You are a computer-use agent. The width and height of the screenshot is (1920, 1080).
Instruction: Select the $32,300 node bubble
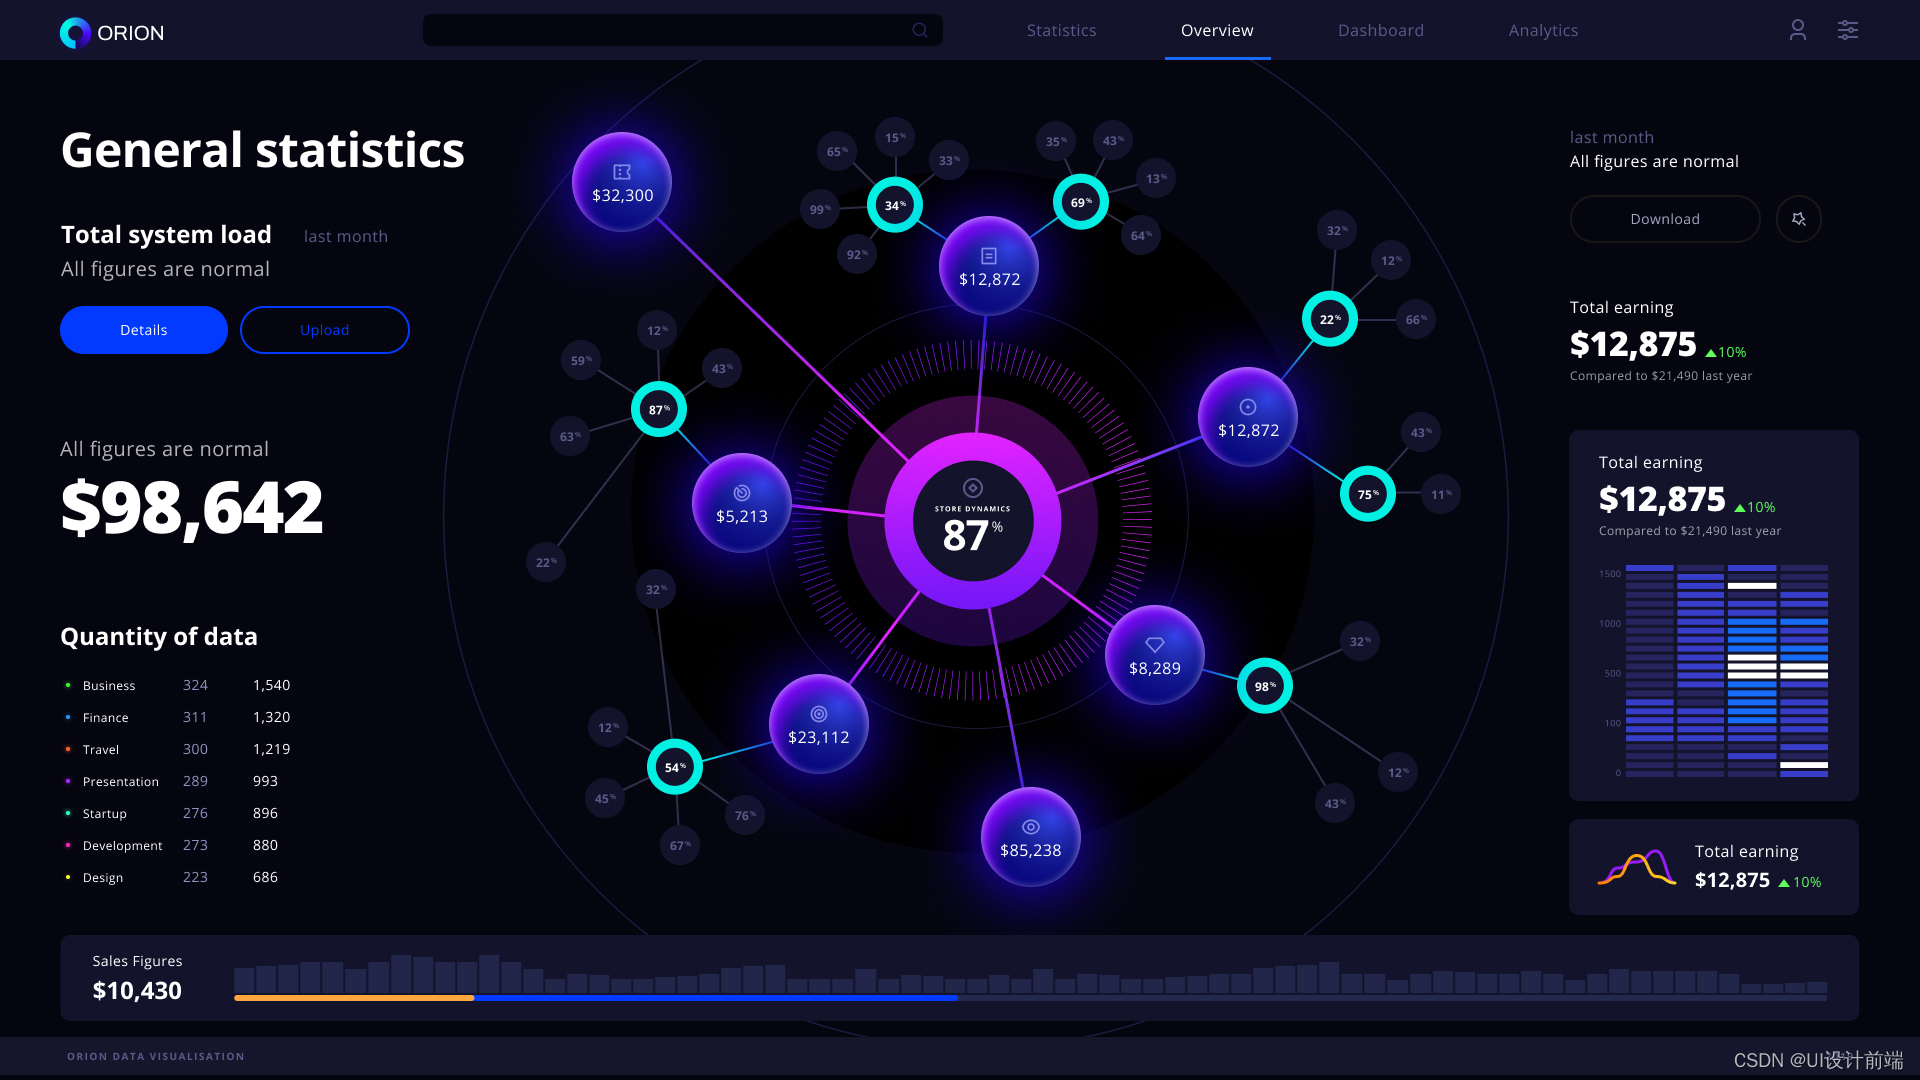click(x=622, y=183)
